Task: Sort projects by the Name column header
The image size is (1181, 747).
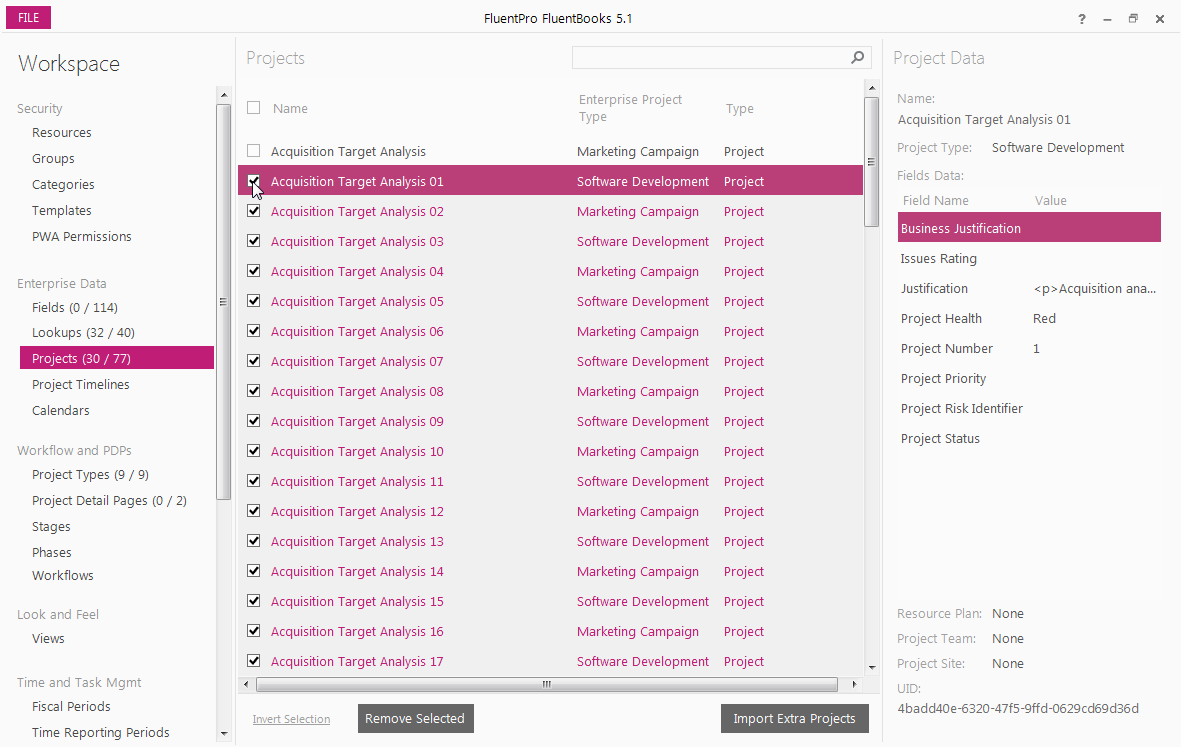Action: [290, 108]
